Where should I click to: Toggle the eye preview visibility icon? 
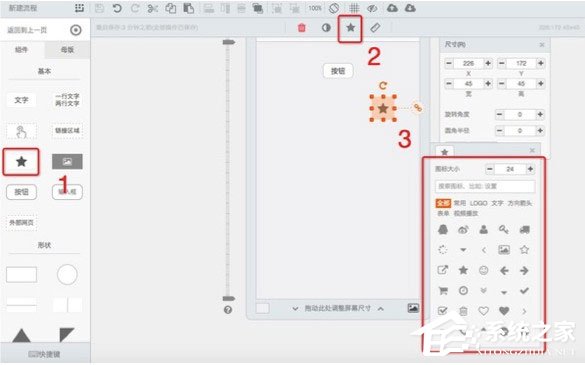coord(372,8)
